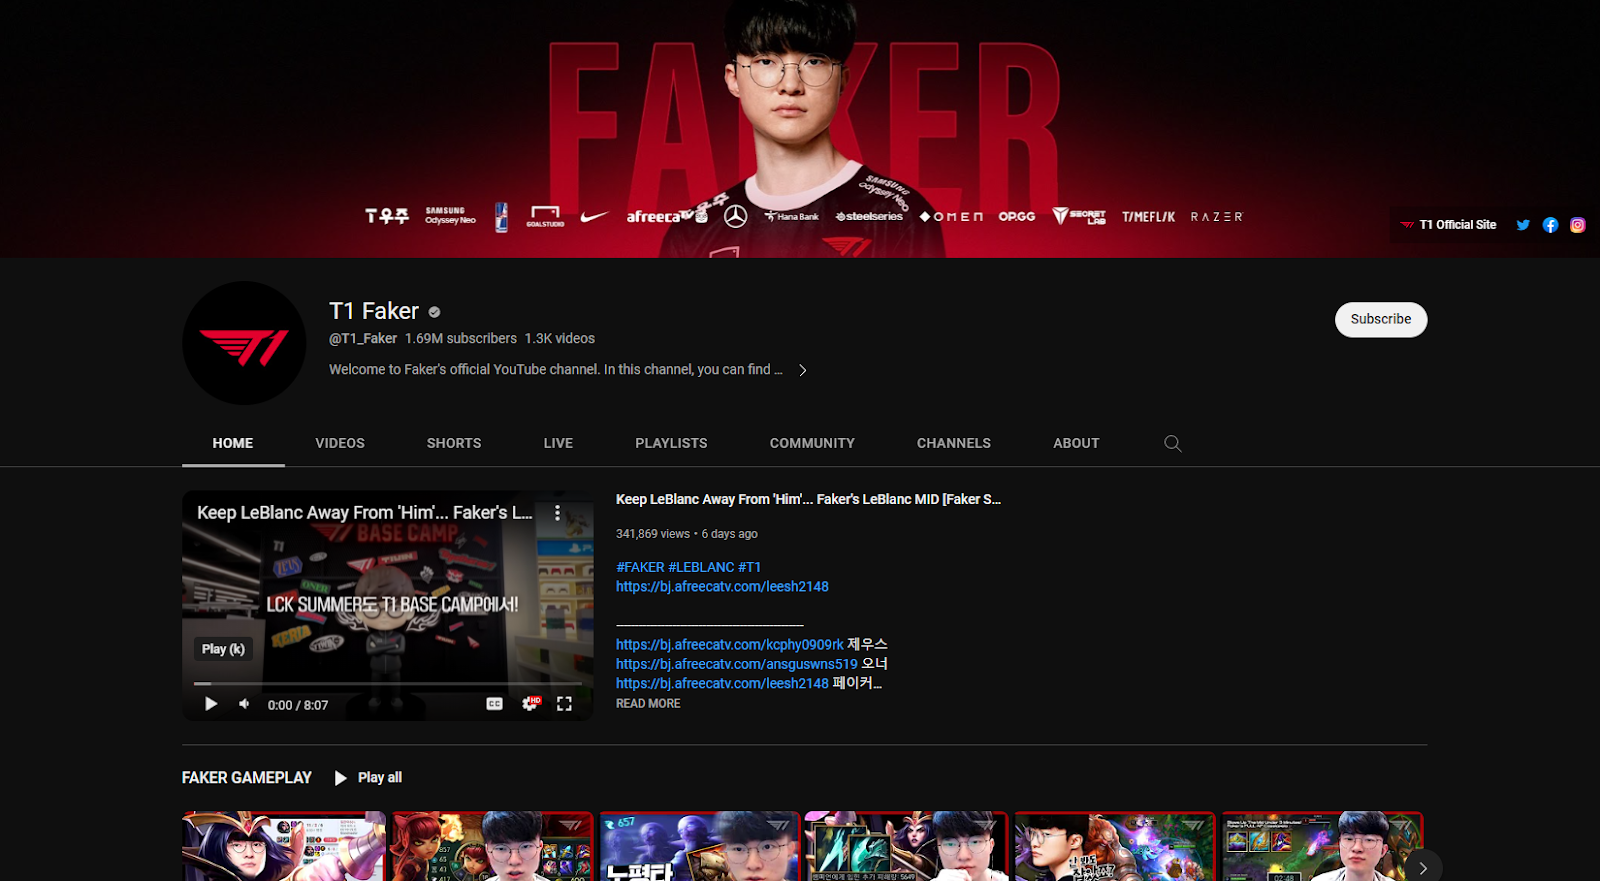
Task: Click the Samsung Odyssey Neo logo
Action: click(x=450, y=216)
